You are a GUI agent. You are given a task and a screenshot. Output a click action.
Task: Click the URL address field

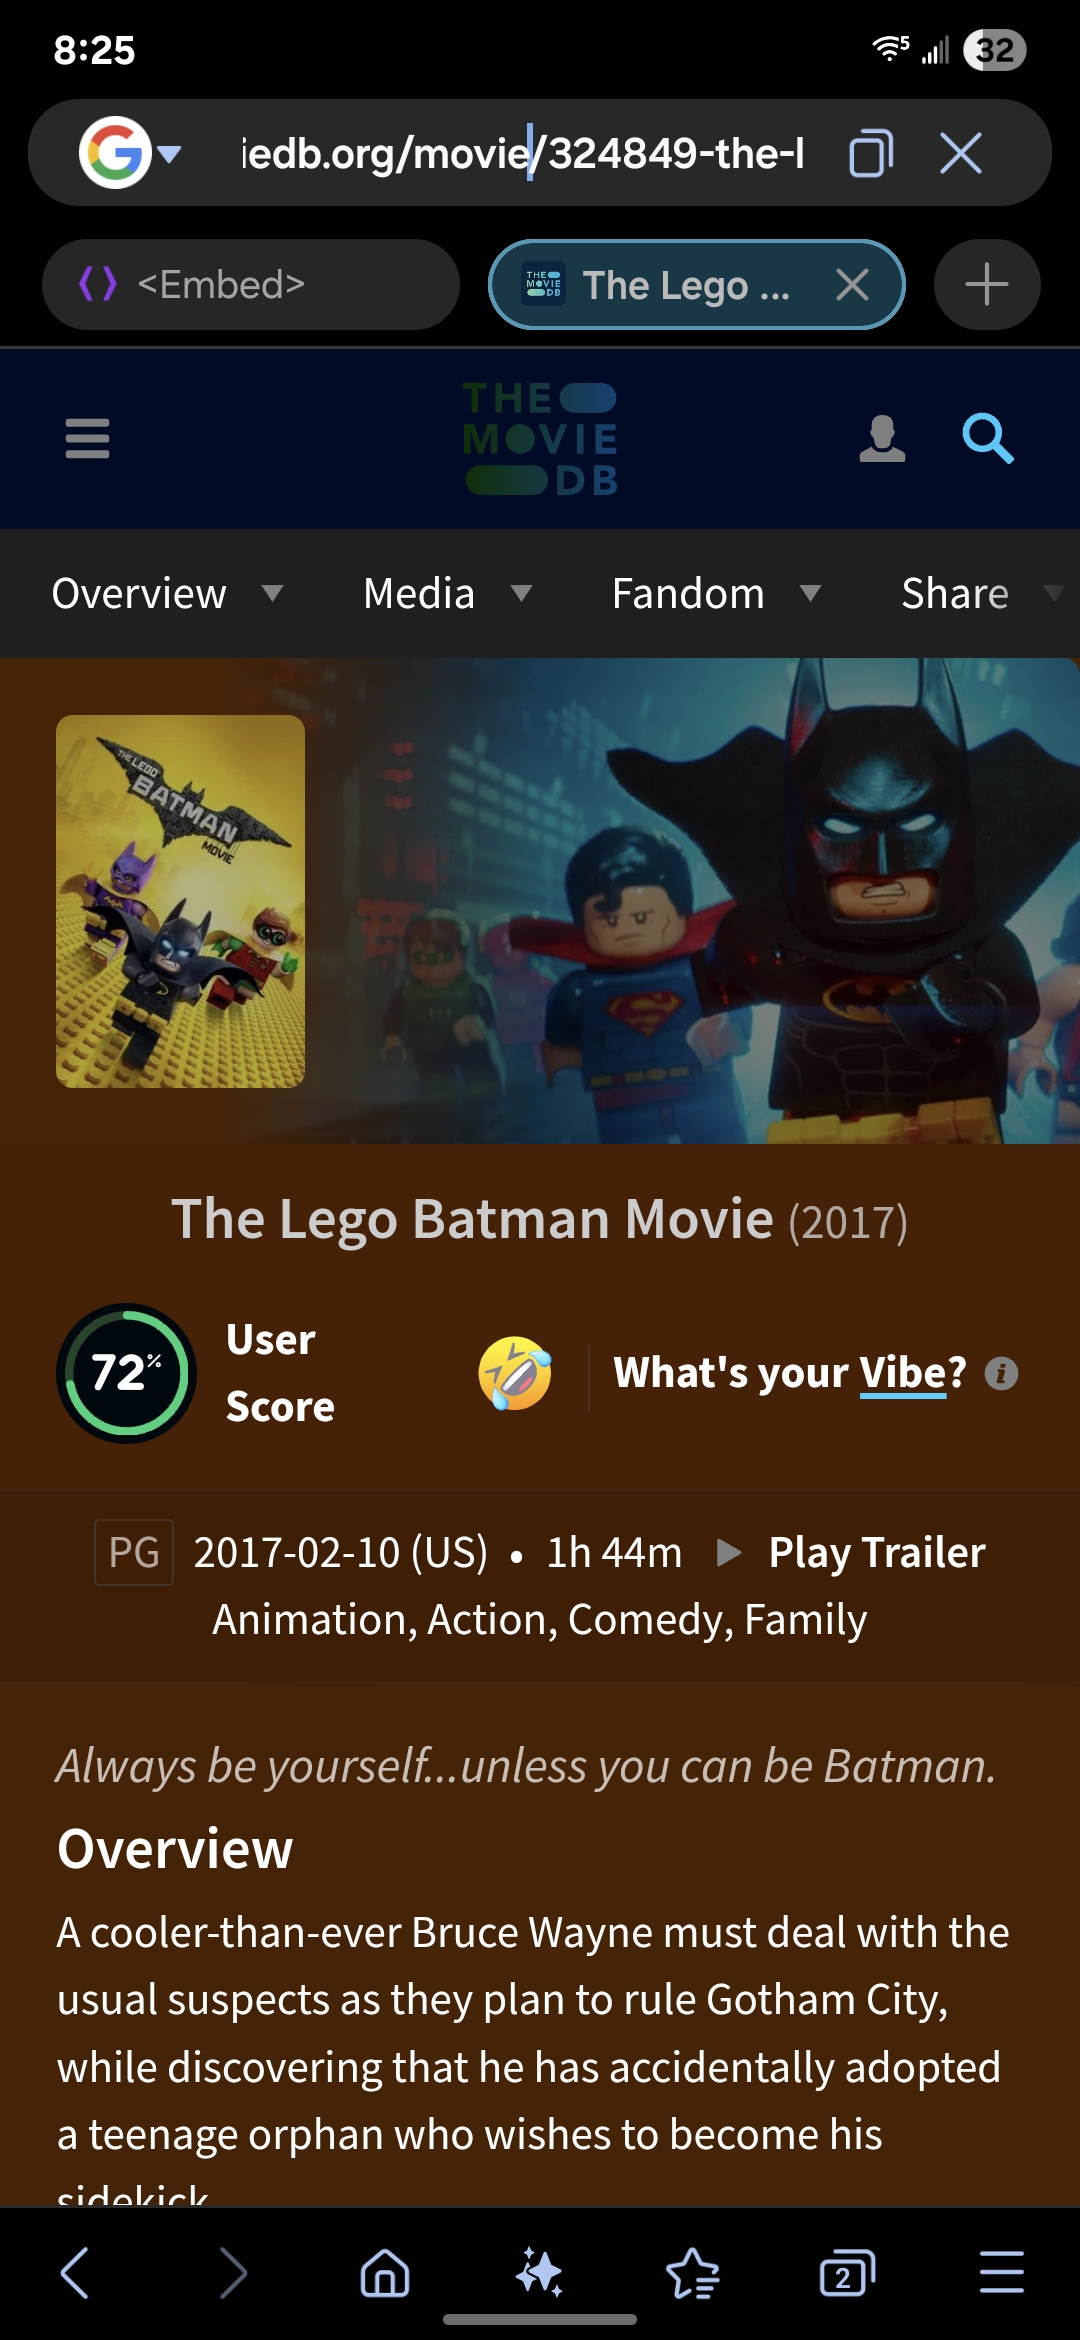pos(523,153)
